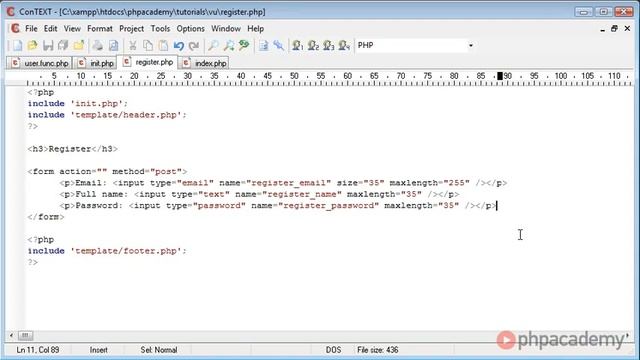Click the Open file folder icon
The width and height of the screenshot is (640, 360).
pos(32,45)
